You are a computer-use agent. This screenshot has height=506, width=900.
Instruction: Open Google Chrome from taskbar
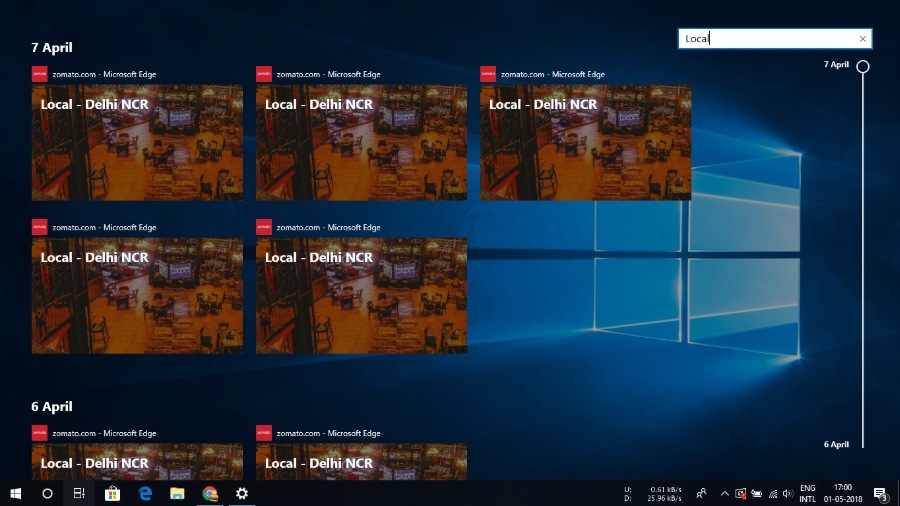[x=210, y=493]
